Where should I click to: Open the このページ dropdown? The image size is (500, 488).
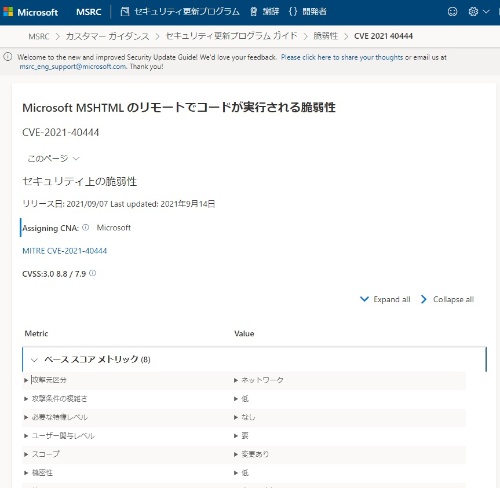coord(53,158)
